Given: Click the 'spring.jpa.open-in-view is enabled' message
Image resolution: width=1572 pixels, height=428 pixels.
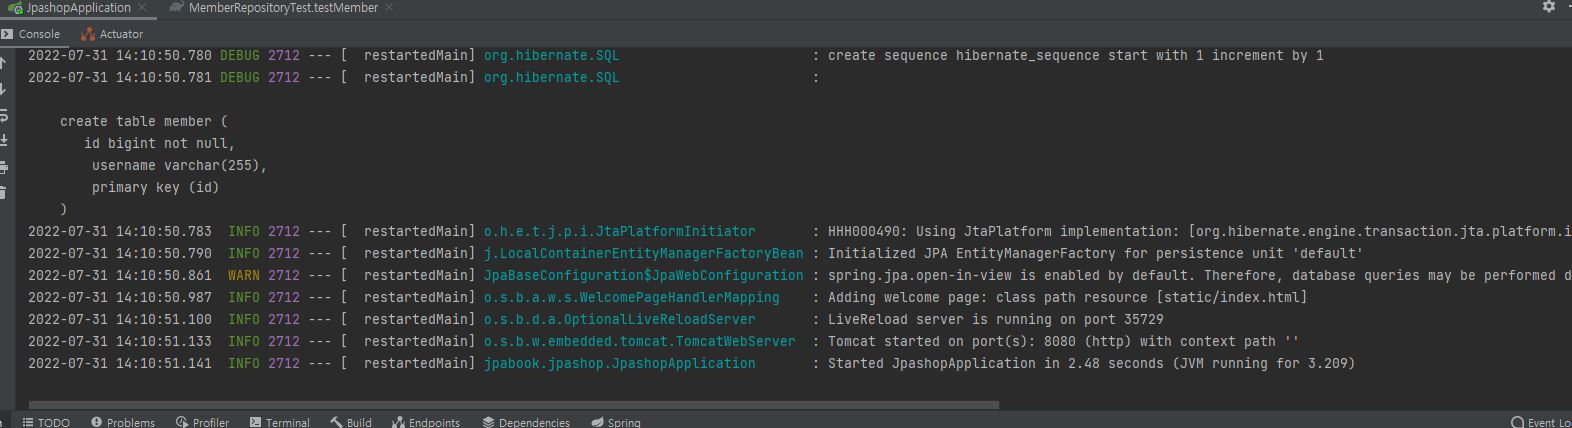Looking at the screenshot, I should (x=1200, y=275).
